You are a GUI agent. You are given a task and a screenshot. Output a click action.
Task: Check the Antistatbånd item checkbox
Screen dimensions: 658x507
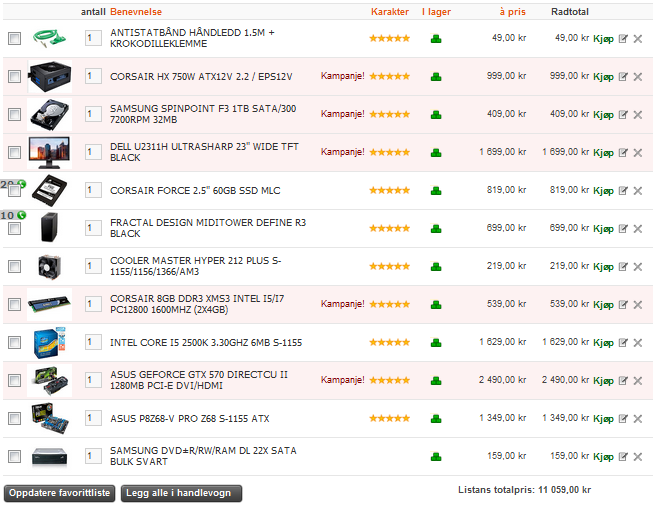14,38
